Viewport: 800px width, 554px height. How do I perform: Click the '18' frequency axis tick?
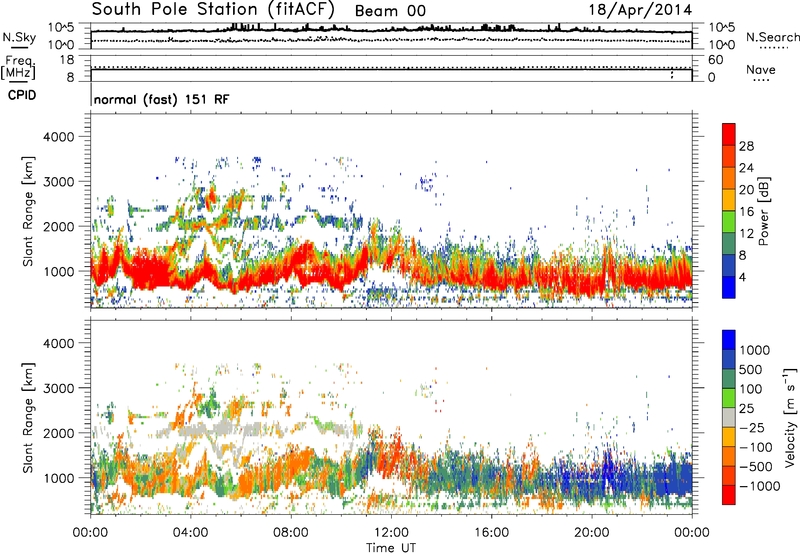point(67,60)
